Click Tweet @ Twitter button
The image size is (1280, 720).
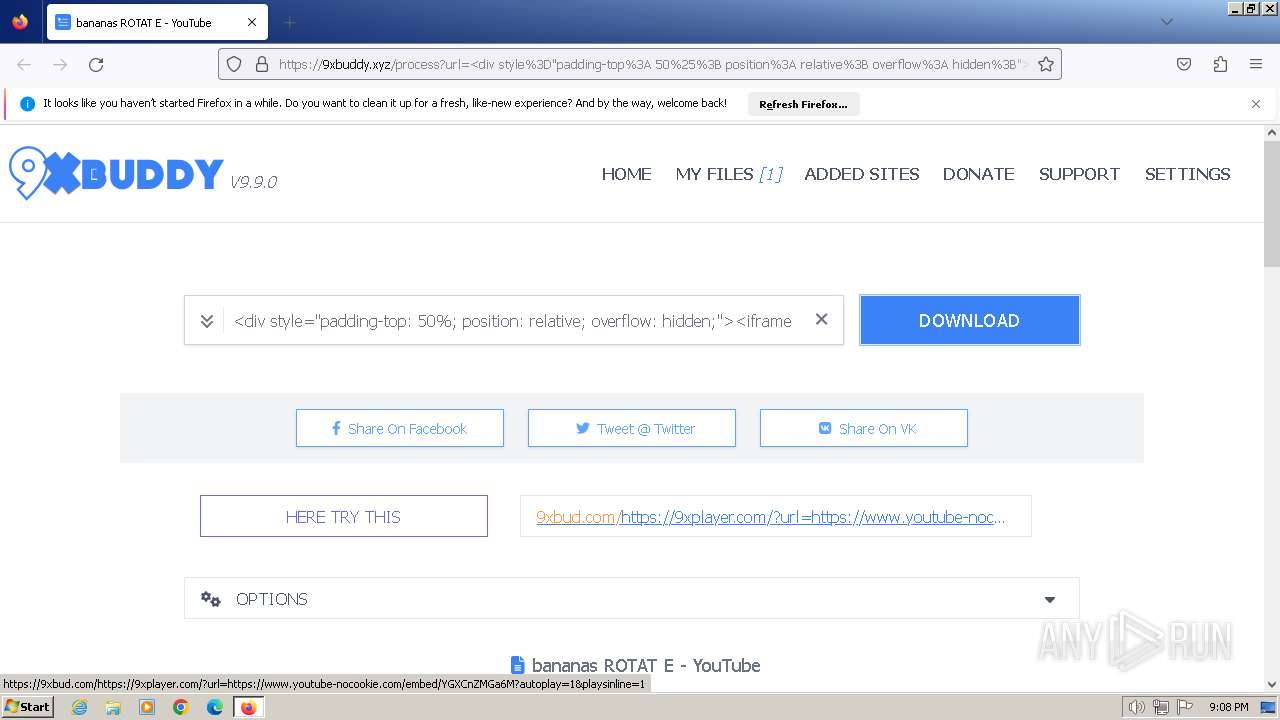pyautogui.click(x=632, y=428)
